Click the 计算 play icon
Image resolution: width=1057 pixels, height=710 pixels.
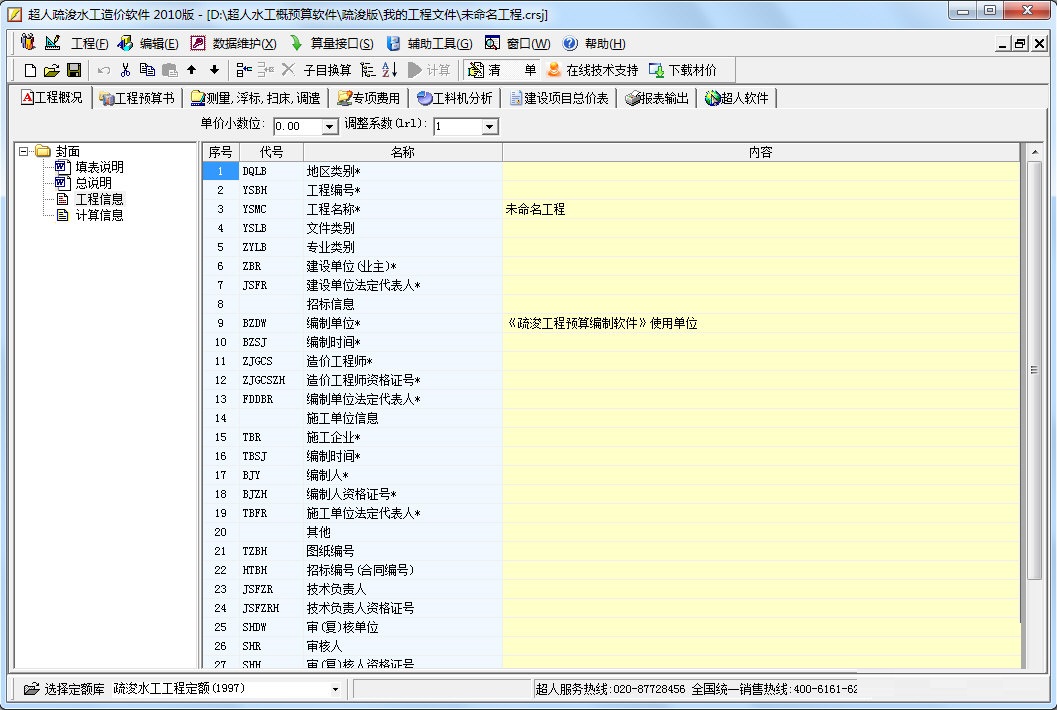coord(415,70)
